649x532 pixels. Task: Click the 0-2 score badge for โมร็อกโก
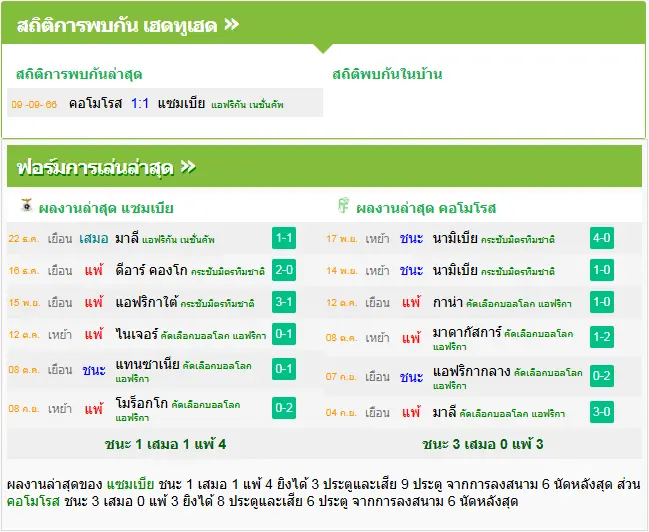pyautogui.click(x=284, y=408)
